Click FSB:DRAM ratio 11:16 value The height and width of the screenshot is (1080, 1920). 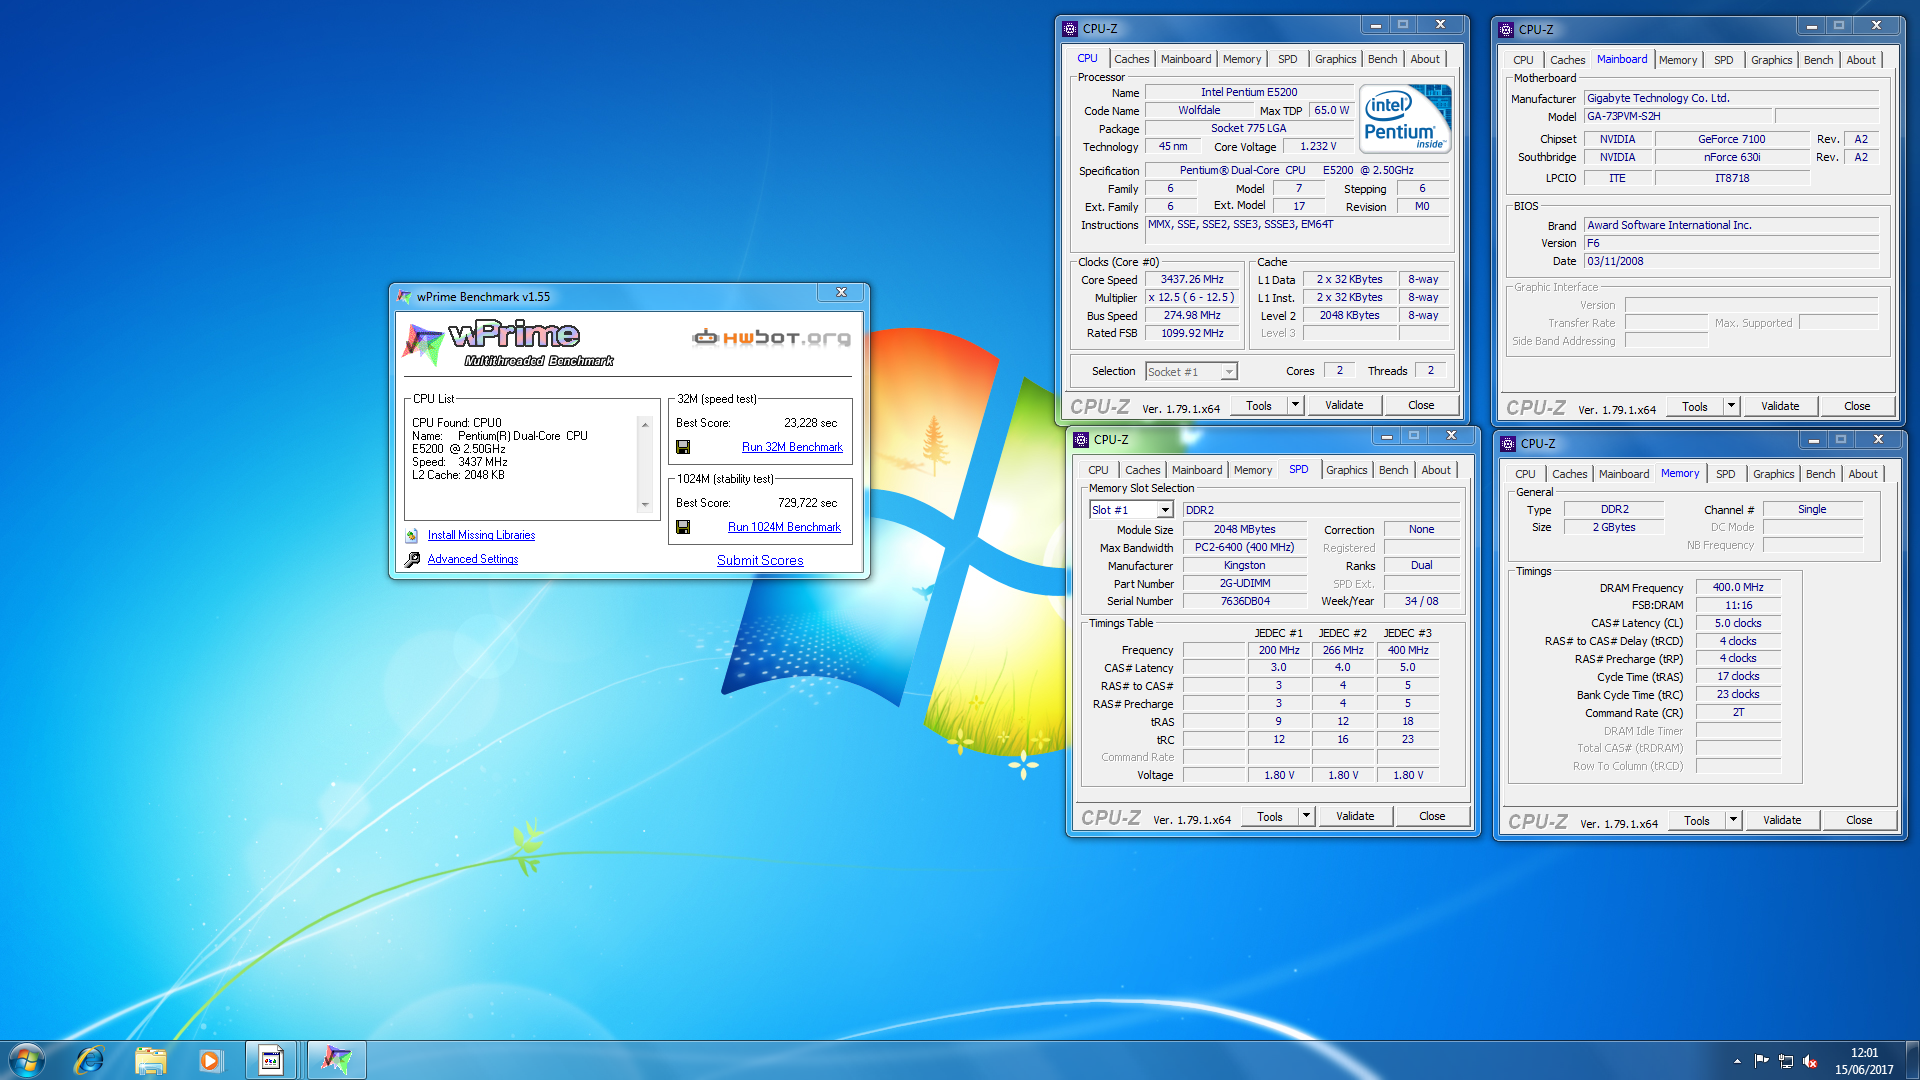1738,606
